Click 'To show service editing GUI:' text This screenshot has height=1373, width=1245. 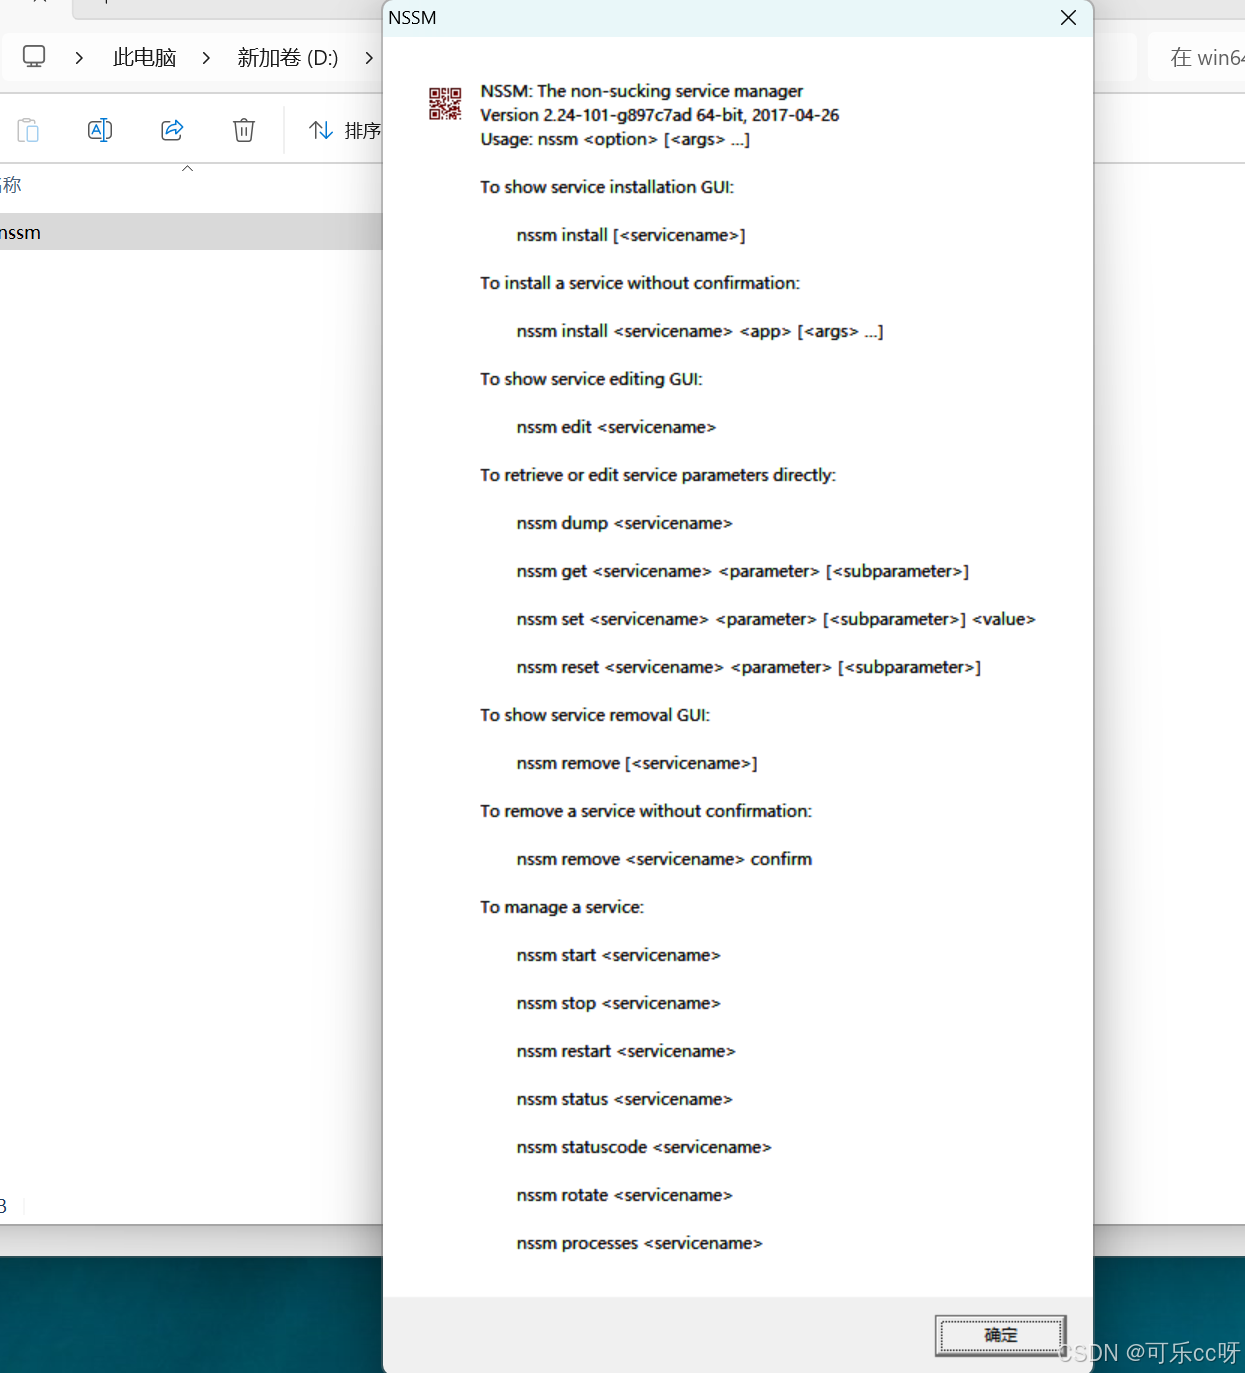pos(591,379)
